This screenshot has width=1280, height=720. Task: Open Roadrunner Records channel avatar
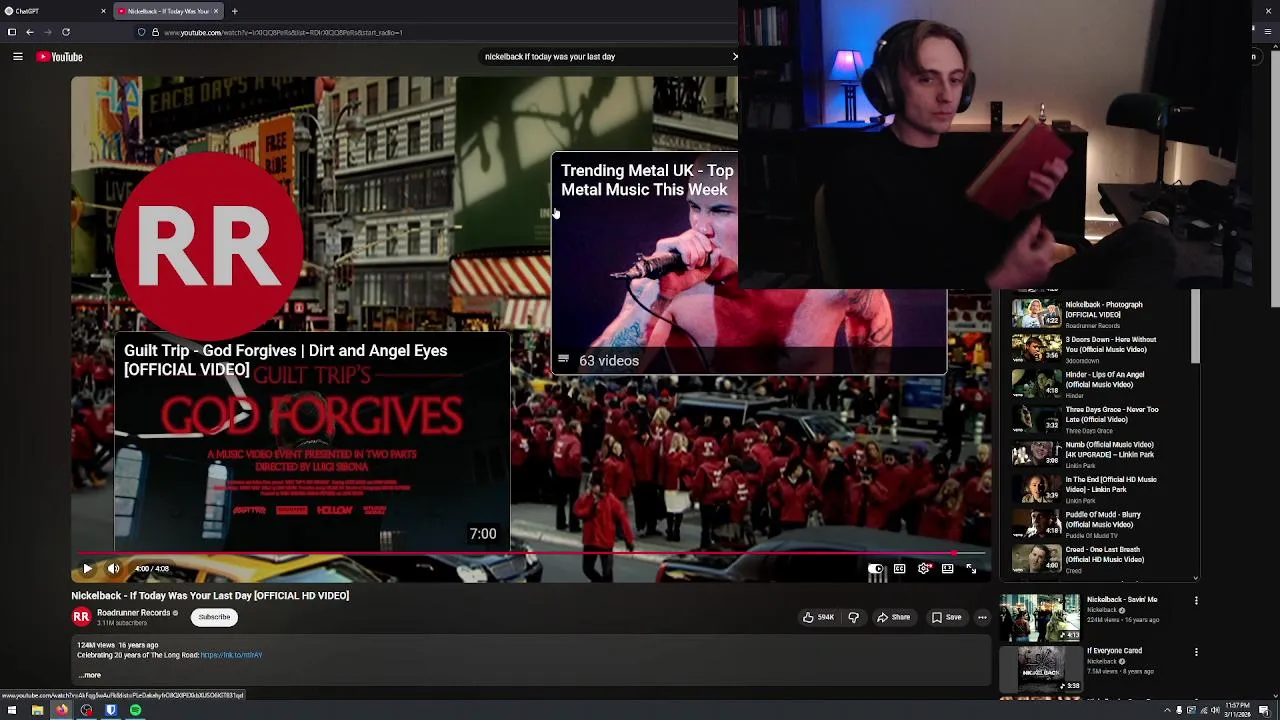[81, 617]
